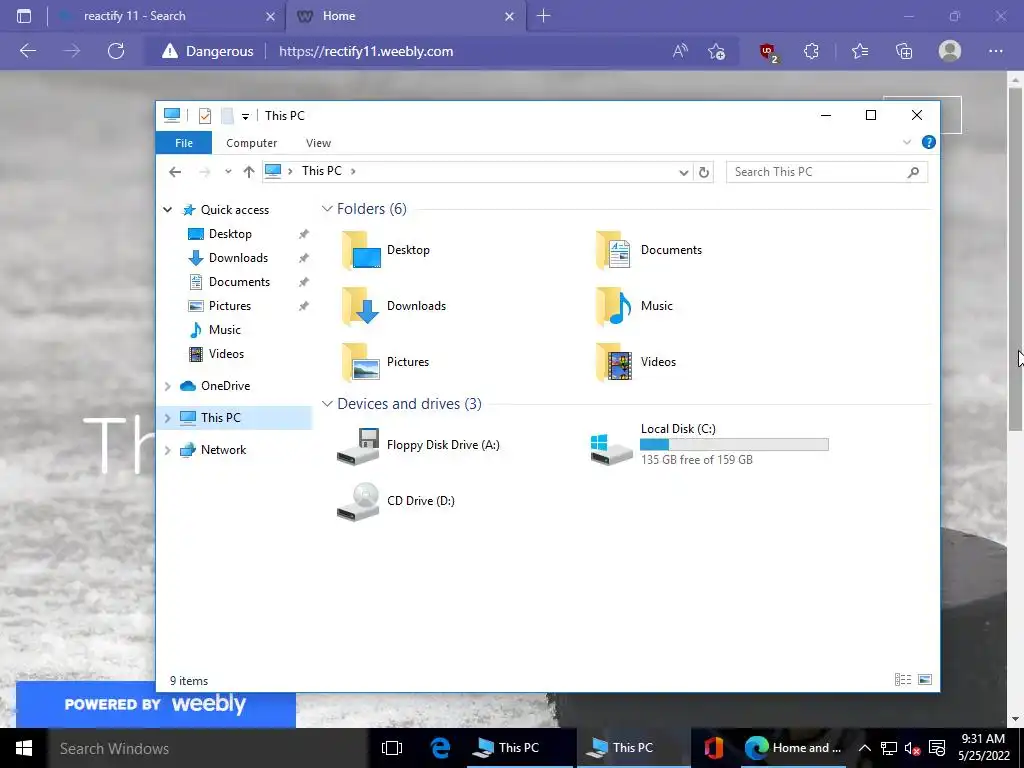The image size is (1024, 768).
Task: Open Action Center notifications icon
Action: click(x=937, y=748)
